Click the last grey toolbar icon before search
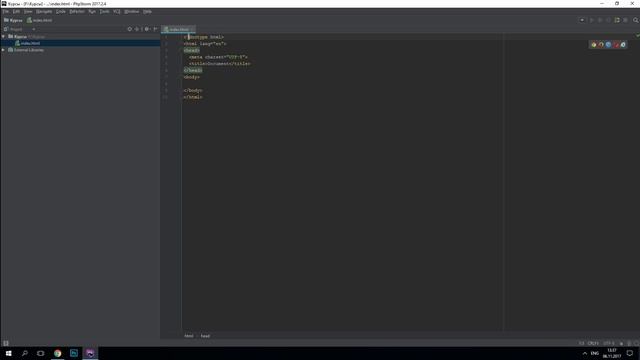Viewport: 640px width, 360px height. click(x=625, y=20)
